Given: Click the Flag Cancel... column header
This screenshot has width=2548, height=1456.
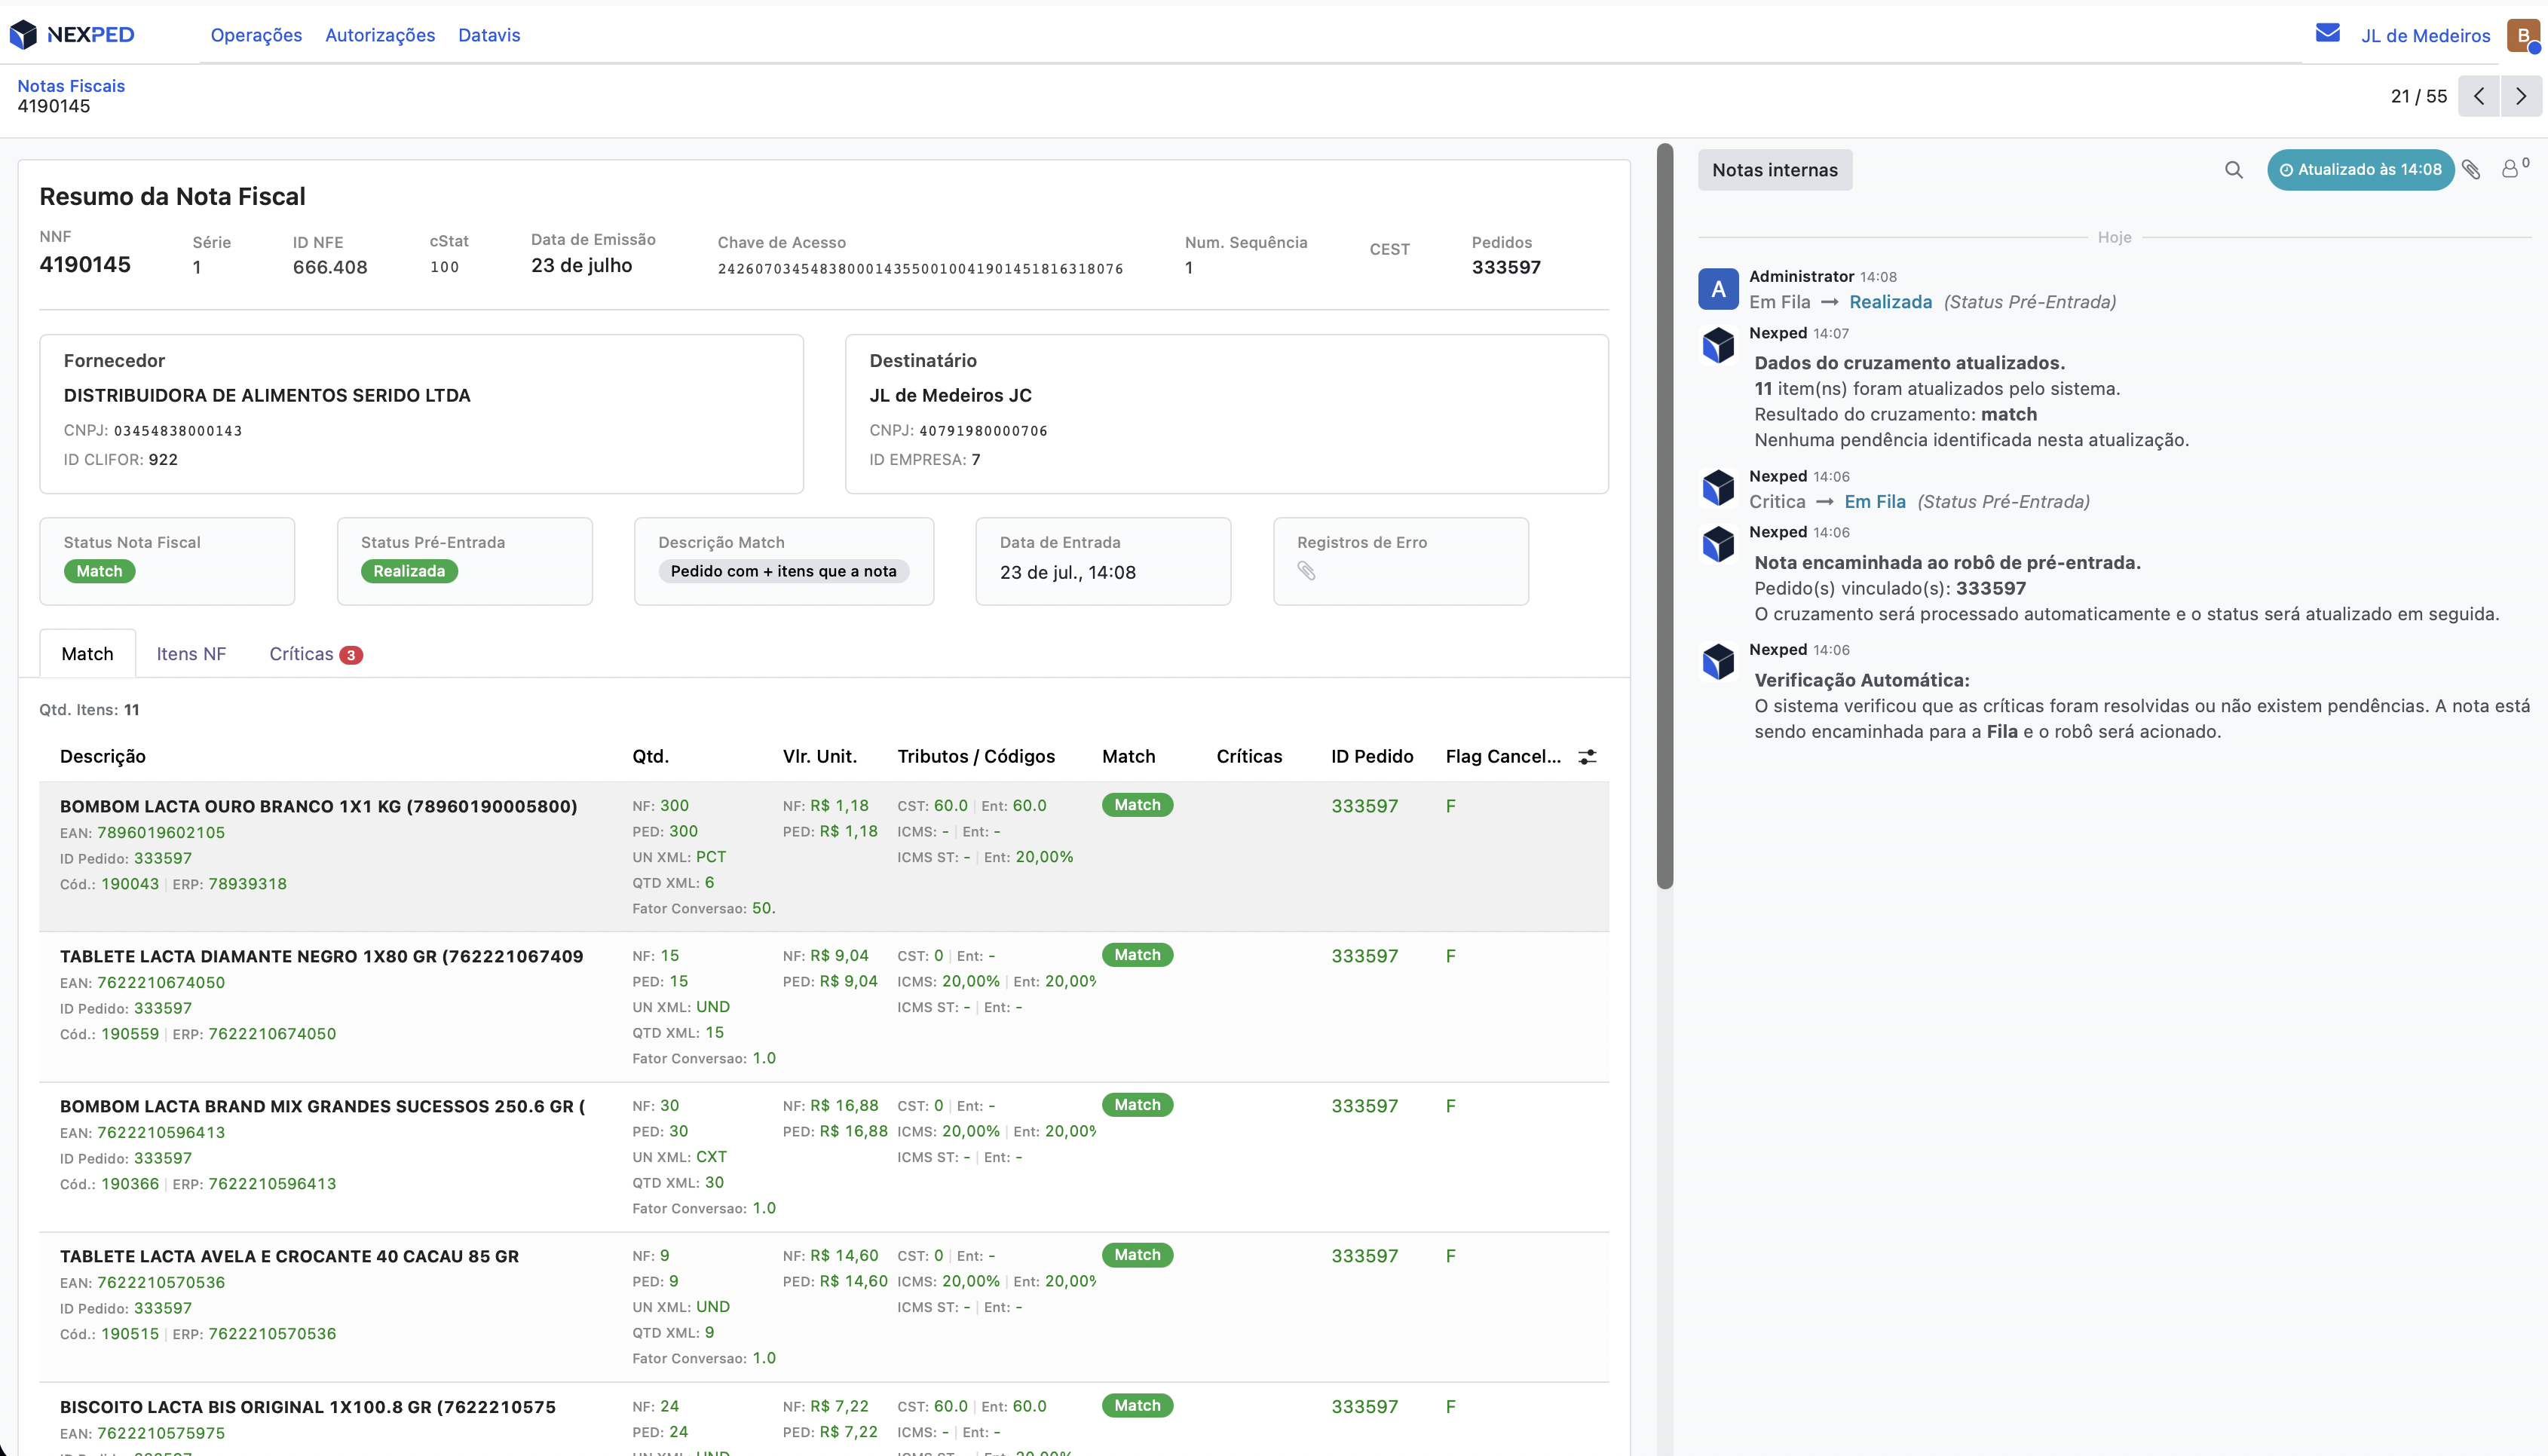Looking at the screenshot, I should click(1503, 757).
